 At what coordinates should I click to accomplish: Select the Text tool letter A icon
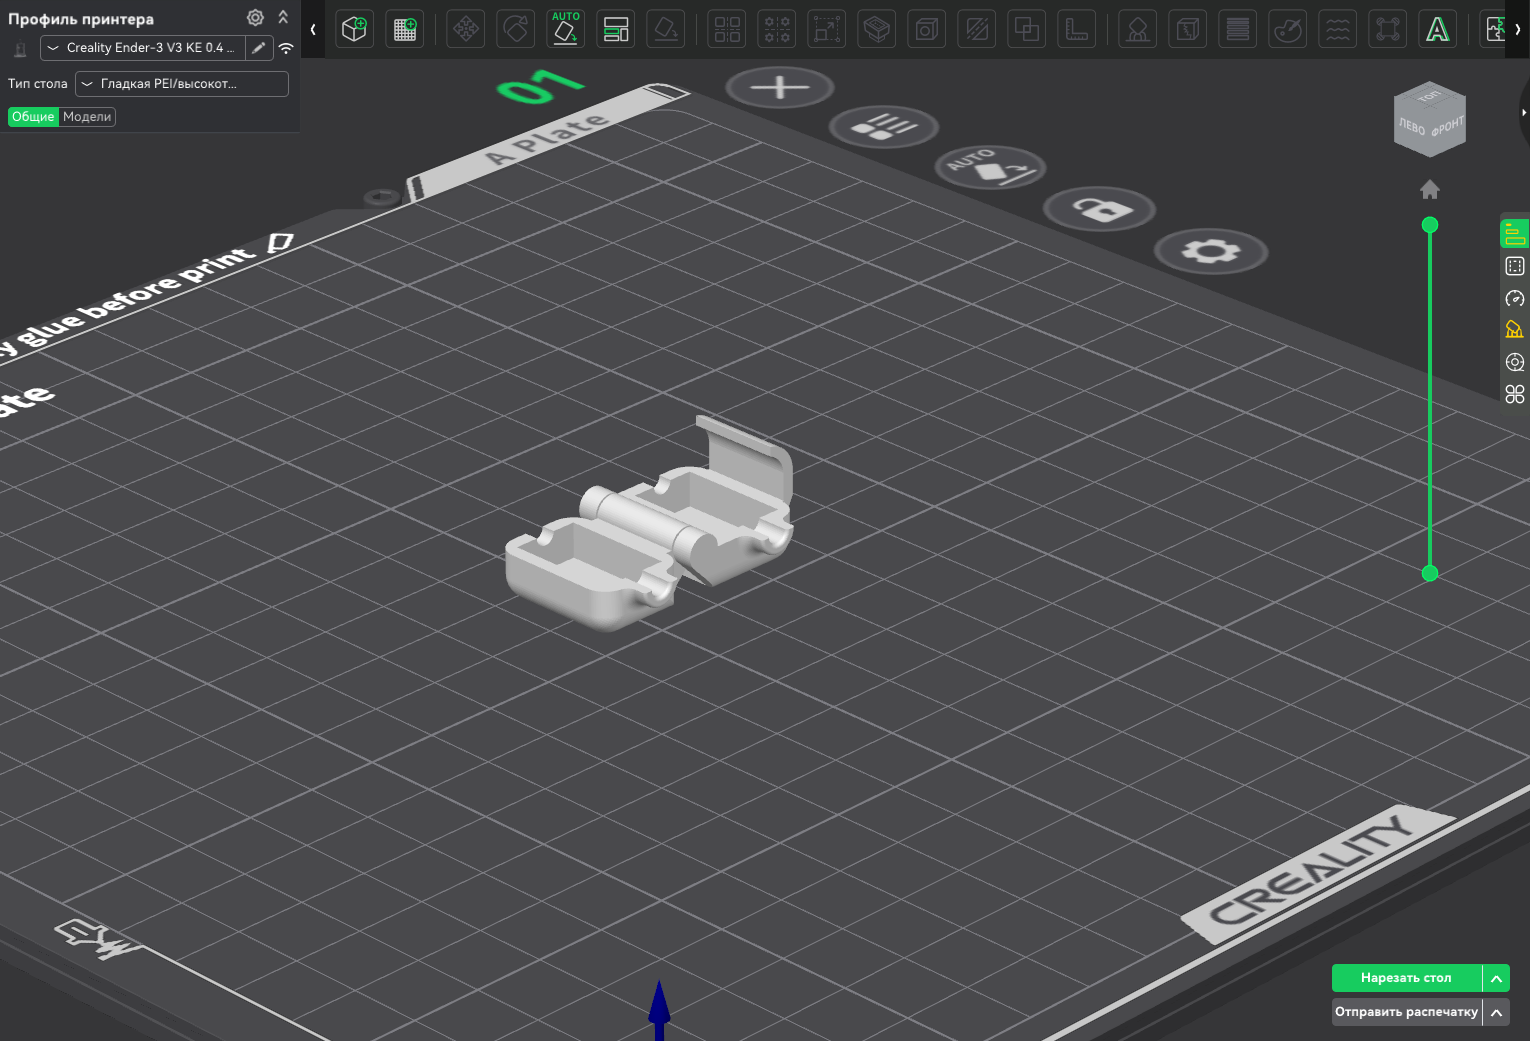(1437, 29)
